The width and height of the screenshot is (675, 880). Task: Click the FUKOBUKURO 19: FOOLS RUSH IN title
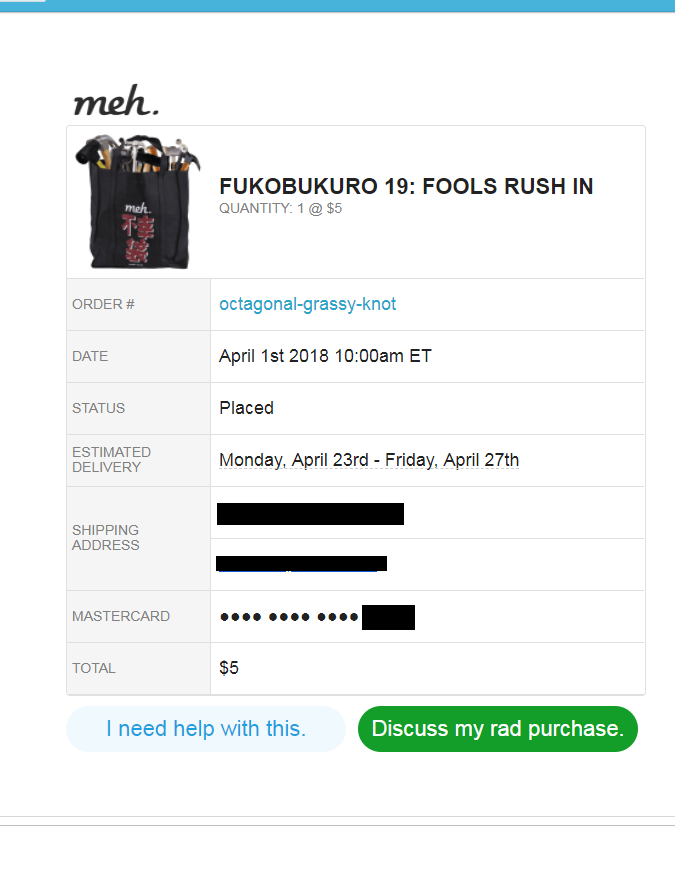[406, 186]
